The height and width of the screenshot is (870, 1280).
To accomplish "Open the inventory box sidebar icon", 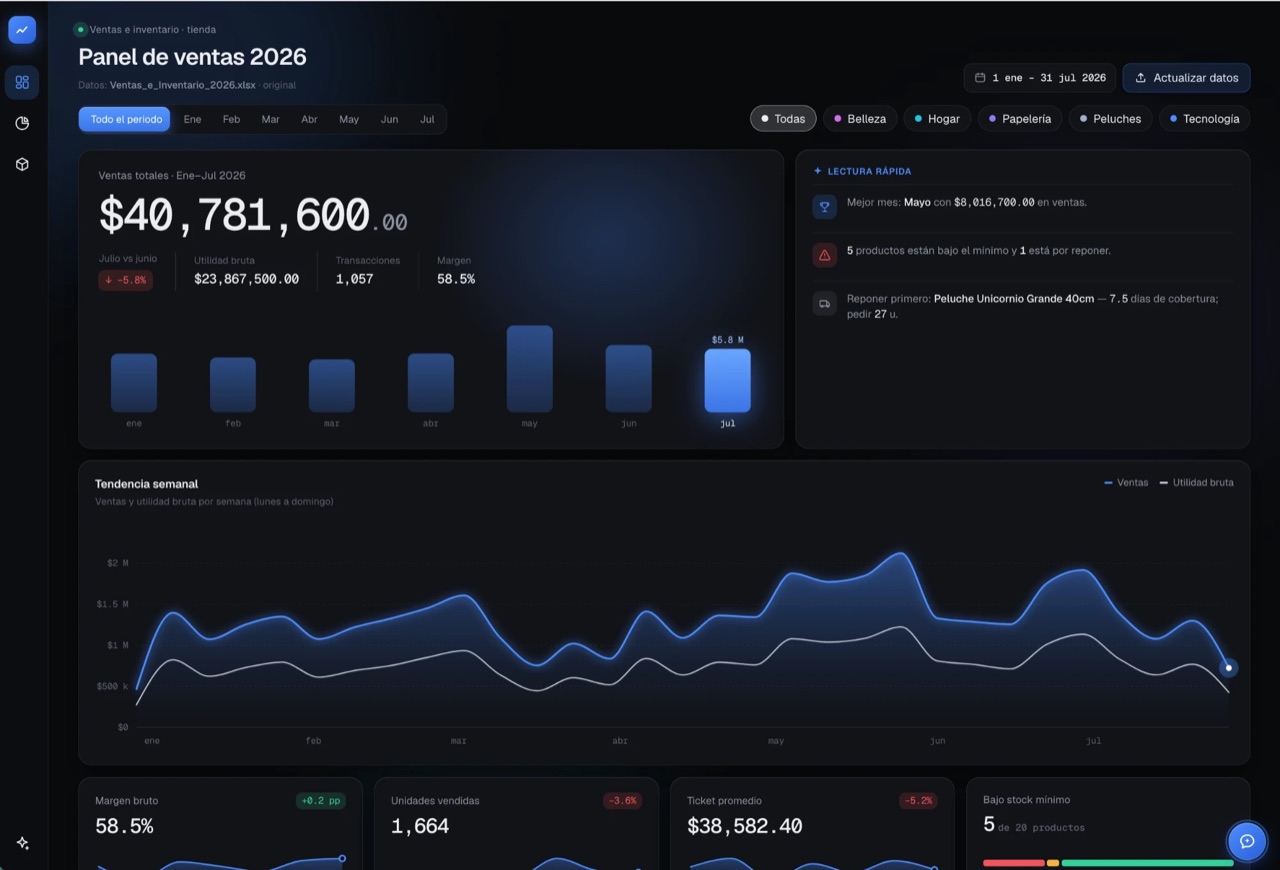I will pos(22,164).
